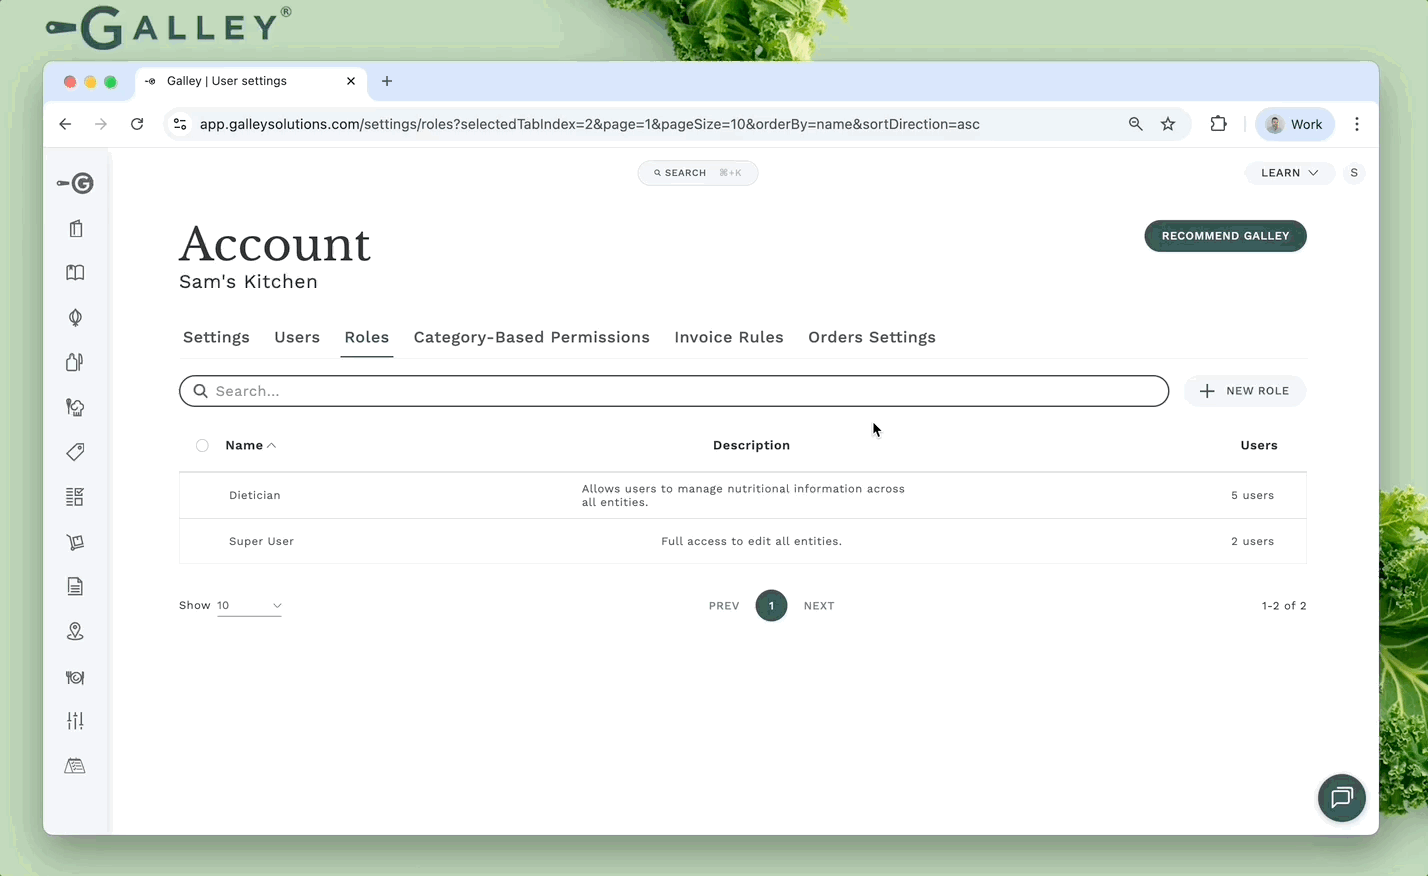This screenshot has height=876, width=1428.
Task: Click the Work profile button in browser
Action: 1294,124
